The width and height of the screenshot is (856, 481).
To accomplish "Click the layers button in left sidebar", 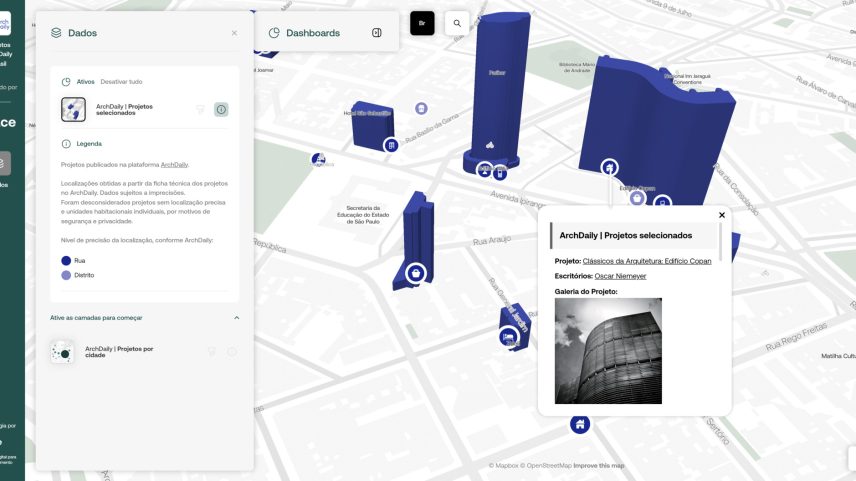I will point(4,163).
